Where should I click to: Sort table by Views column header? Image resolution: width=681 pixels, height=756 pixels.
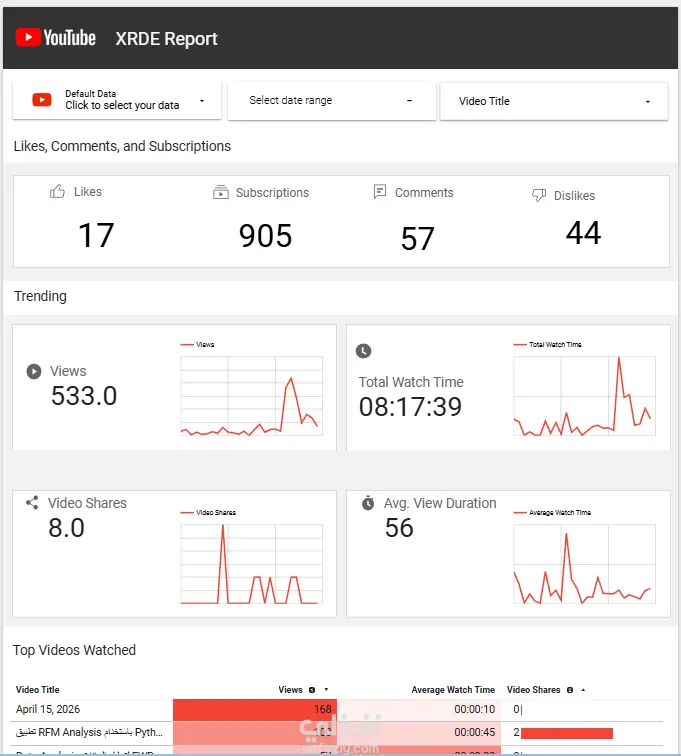point(290,689)
